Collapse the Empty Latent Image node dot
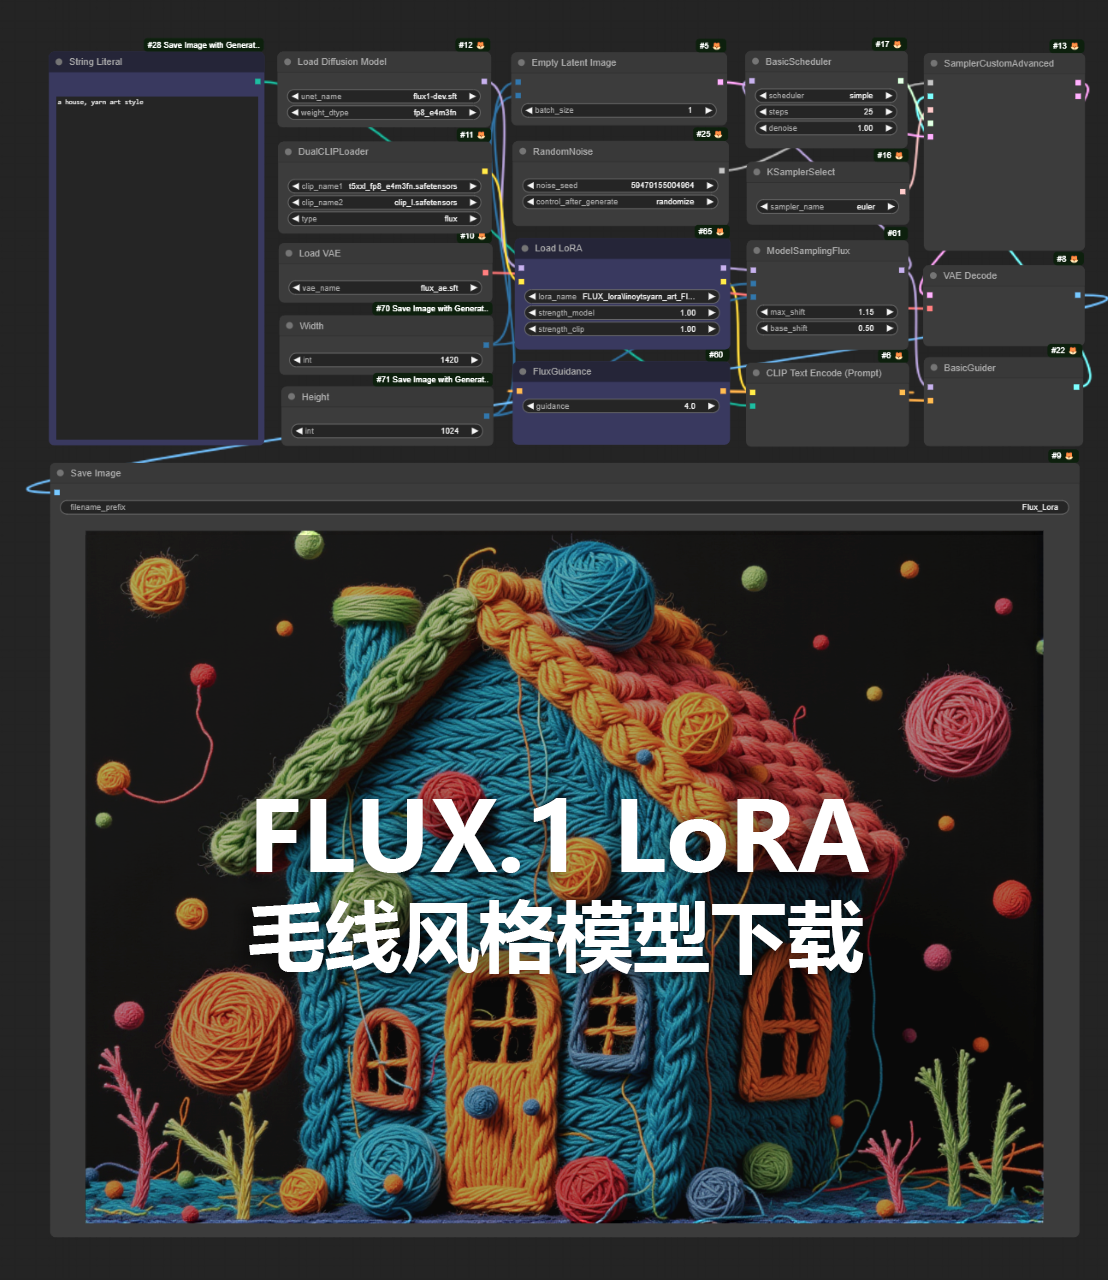Image resolution: width=1108 pixels, height=1280 pixels. click(x=521, y=63)
